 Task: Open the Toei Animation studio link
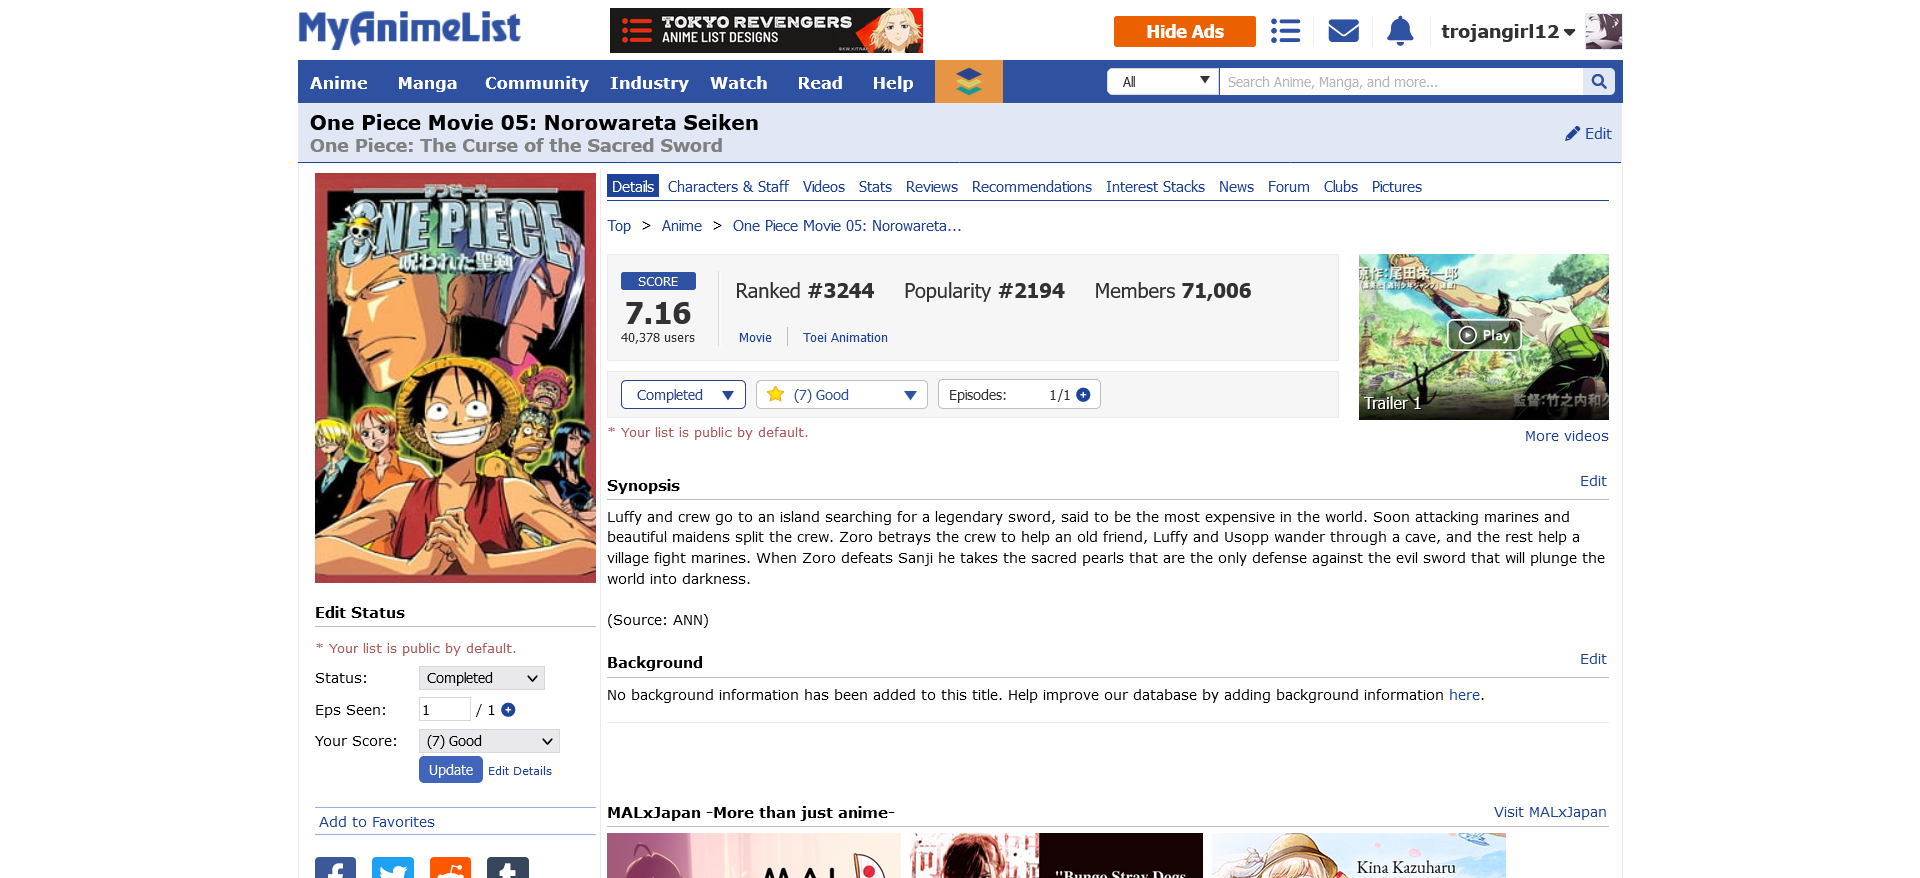click(845, 338)
